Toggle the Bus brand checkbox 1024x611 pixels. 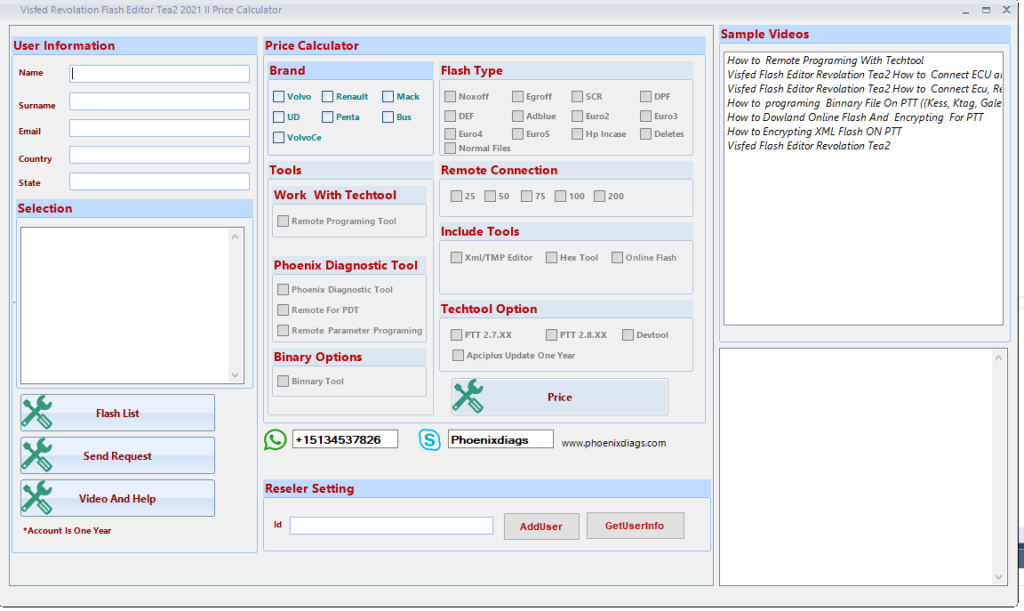point(388,117)
